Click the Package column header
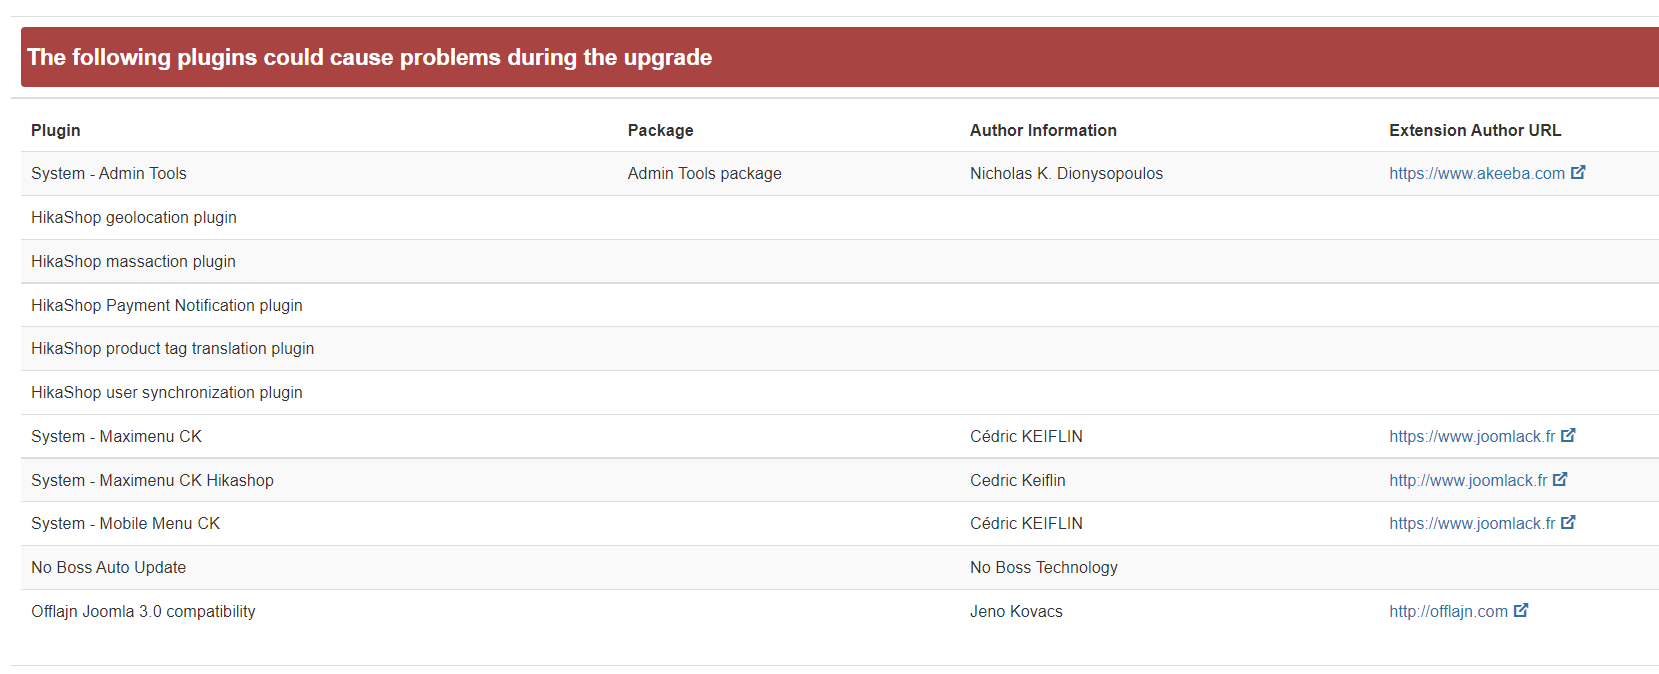Screen dimensions: 1659x674 click(660, 131)
